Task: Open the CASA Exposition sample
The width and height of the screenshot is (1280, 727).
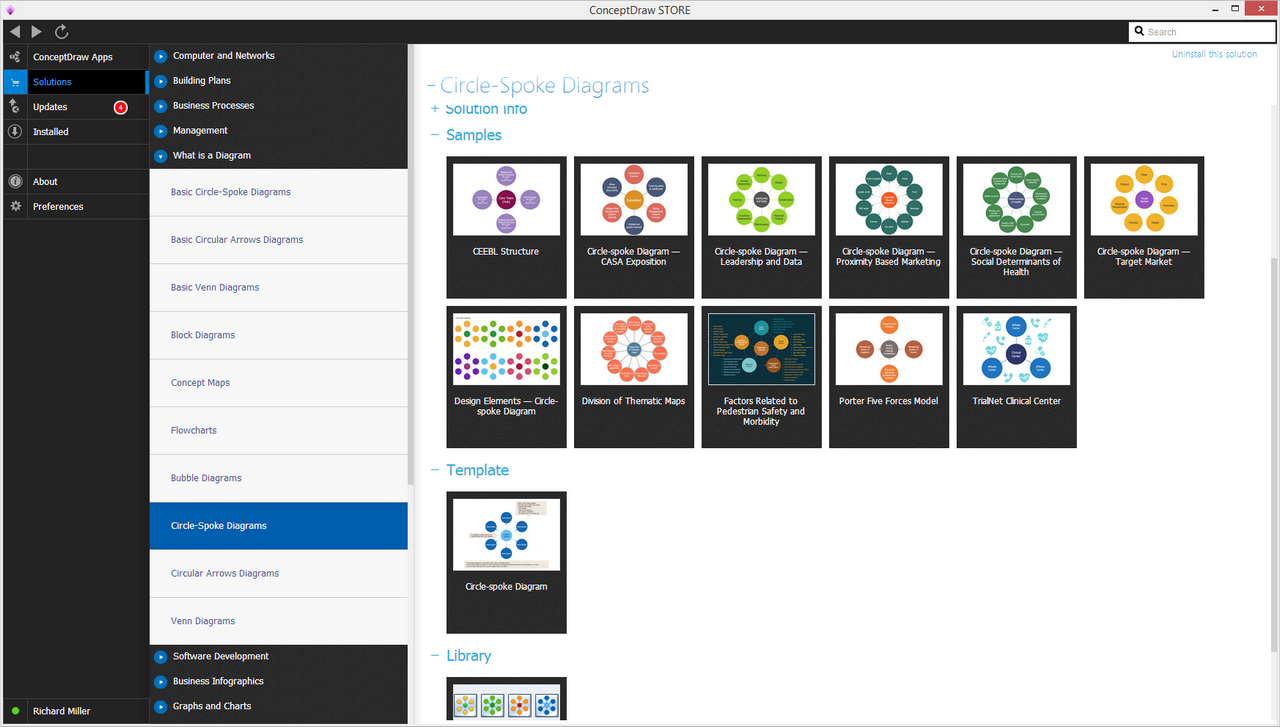Action: [x=634, y=227]
